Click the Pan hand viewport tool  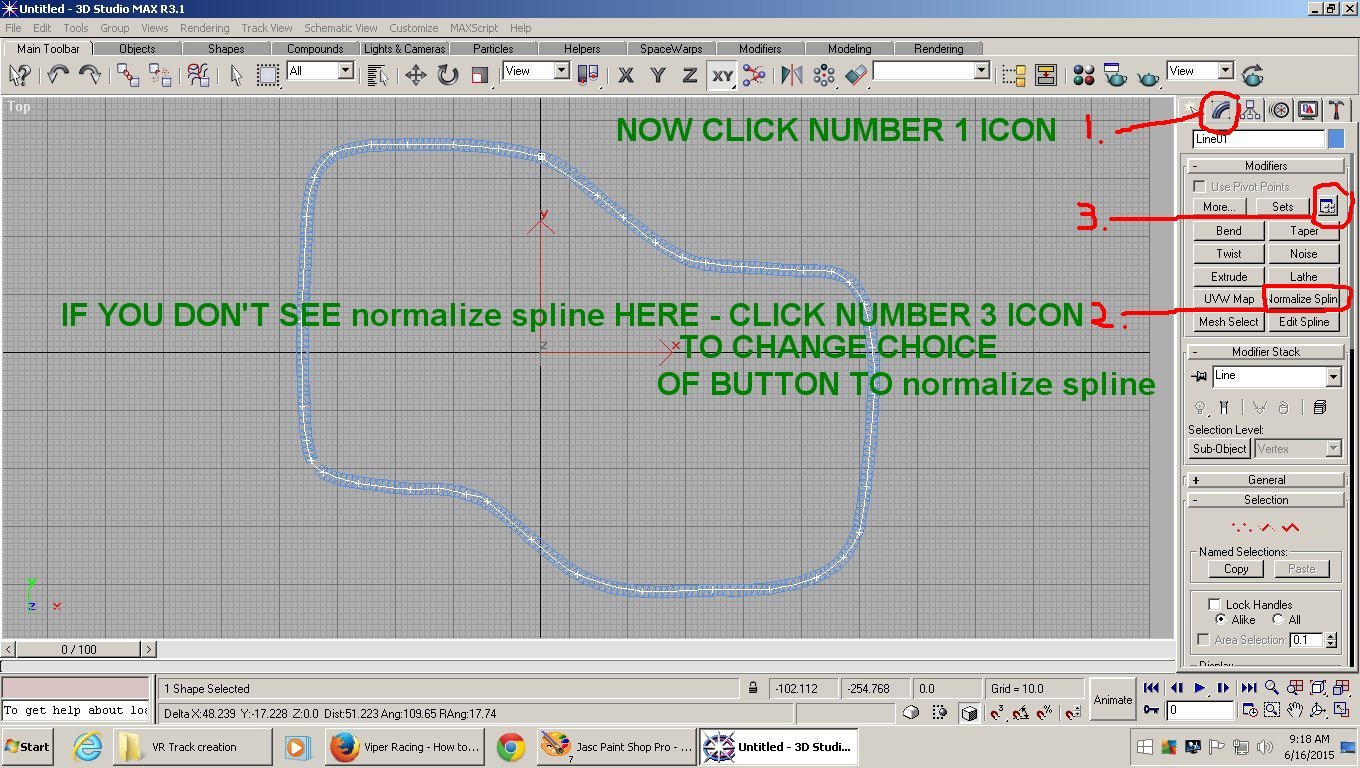pos(1295,710)
